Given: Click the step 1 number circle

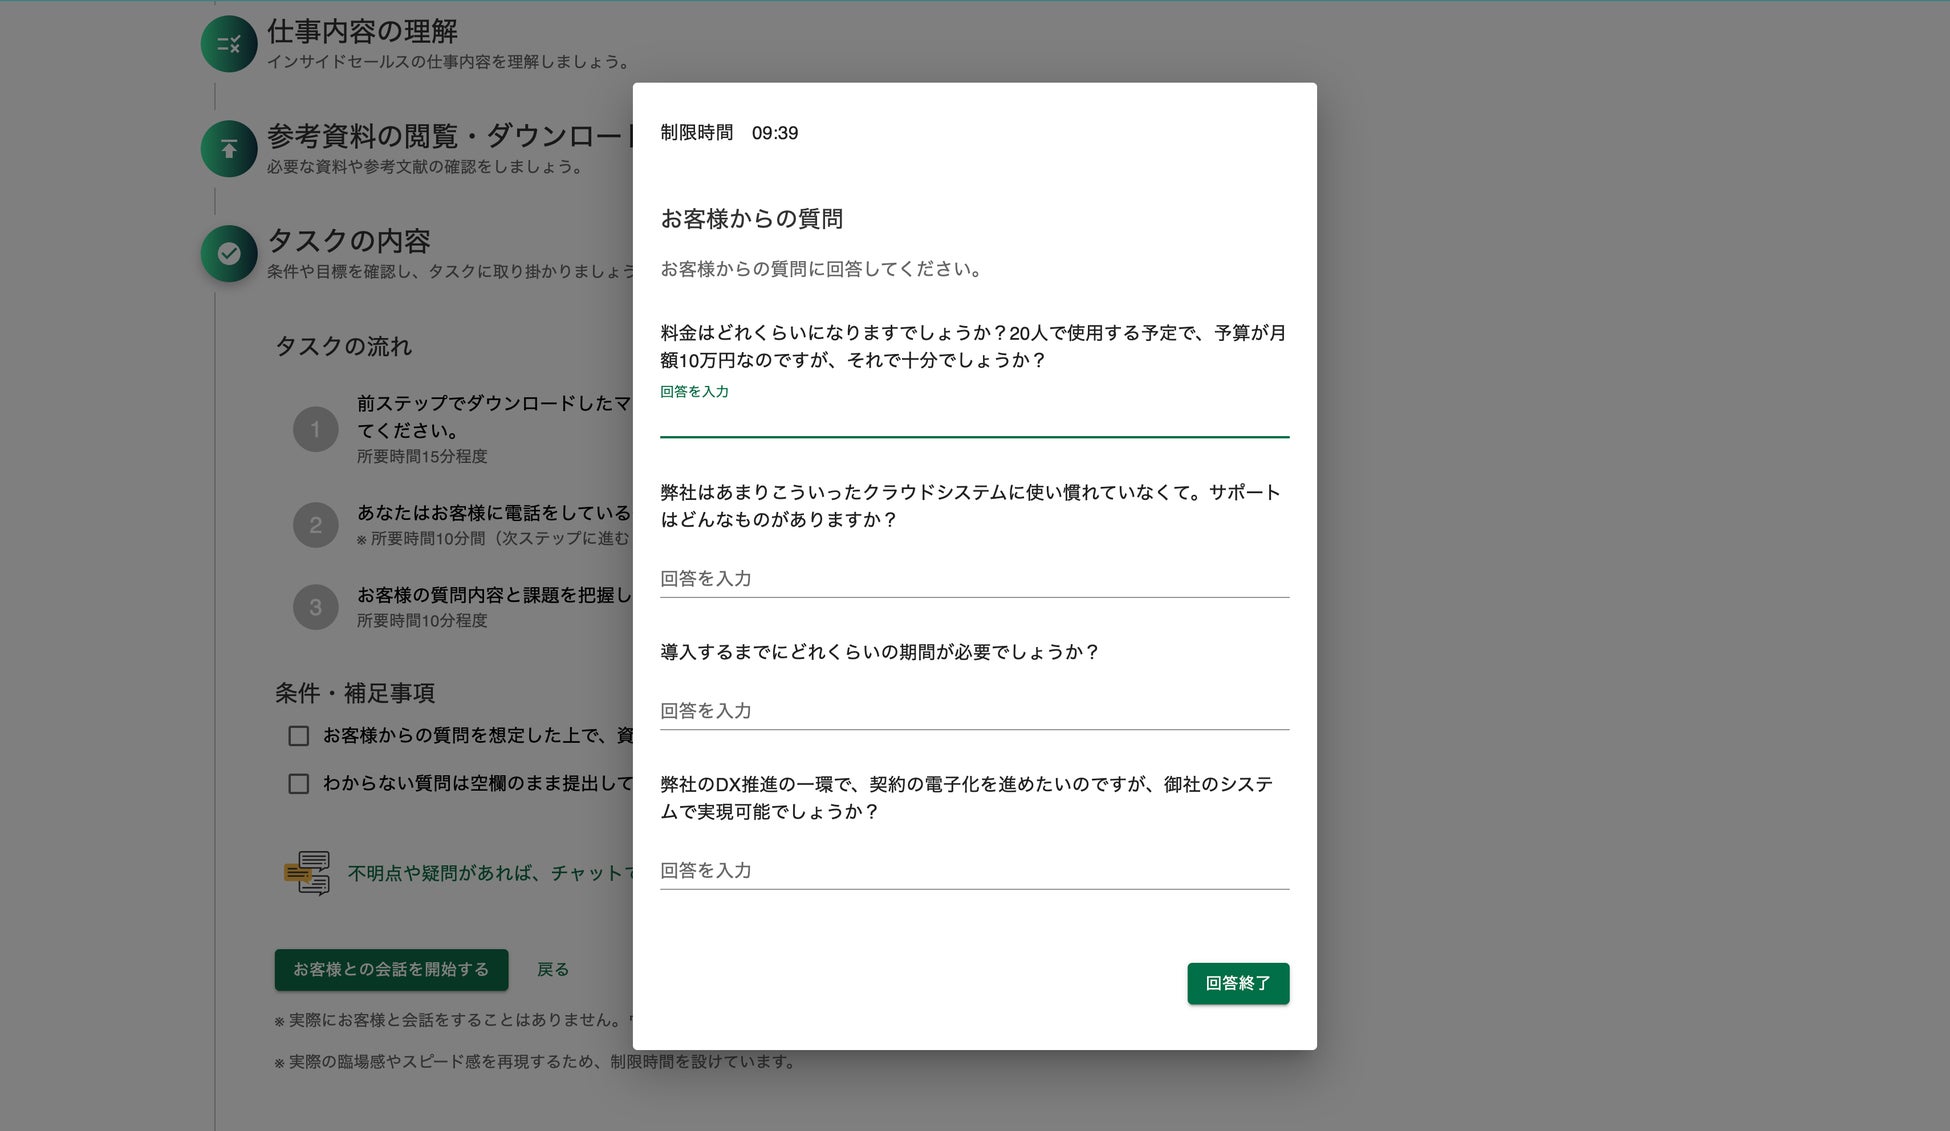Looking at the screenshot, I should [315, 429].
